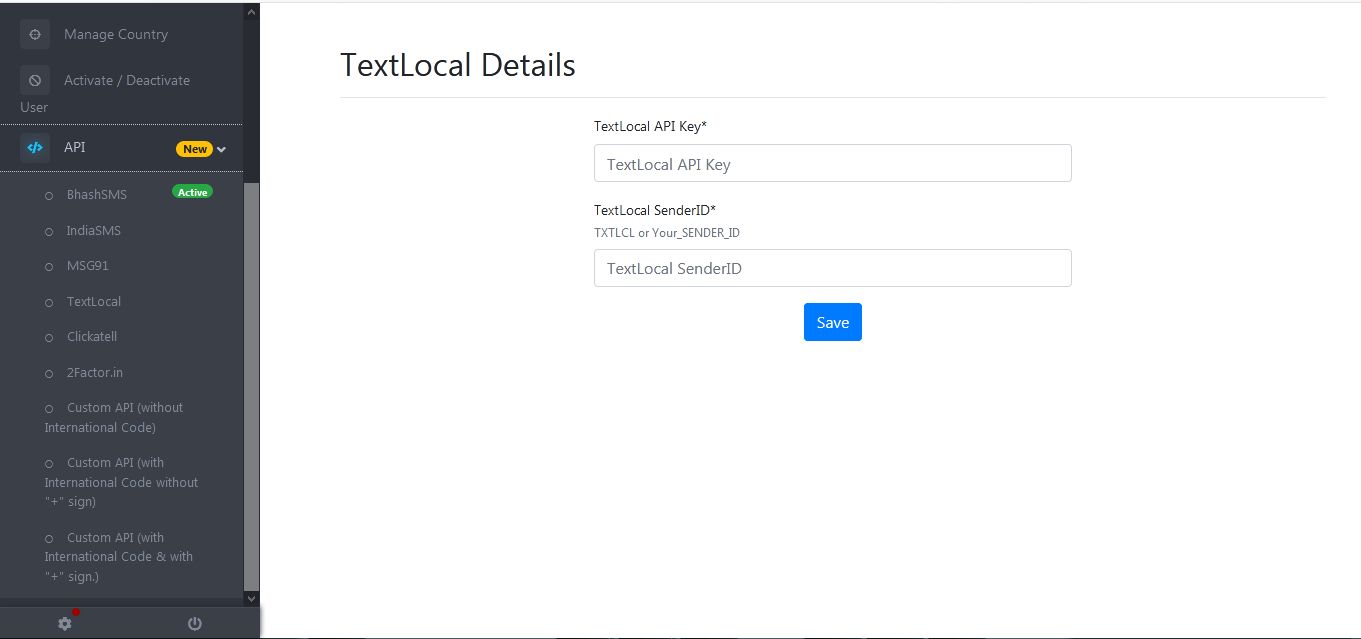Expand the 2Factor.in provider option
The height and width of the screenshot is (639, 1361).
pos(95,372)
